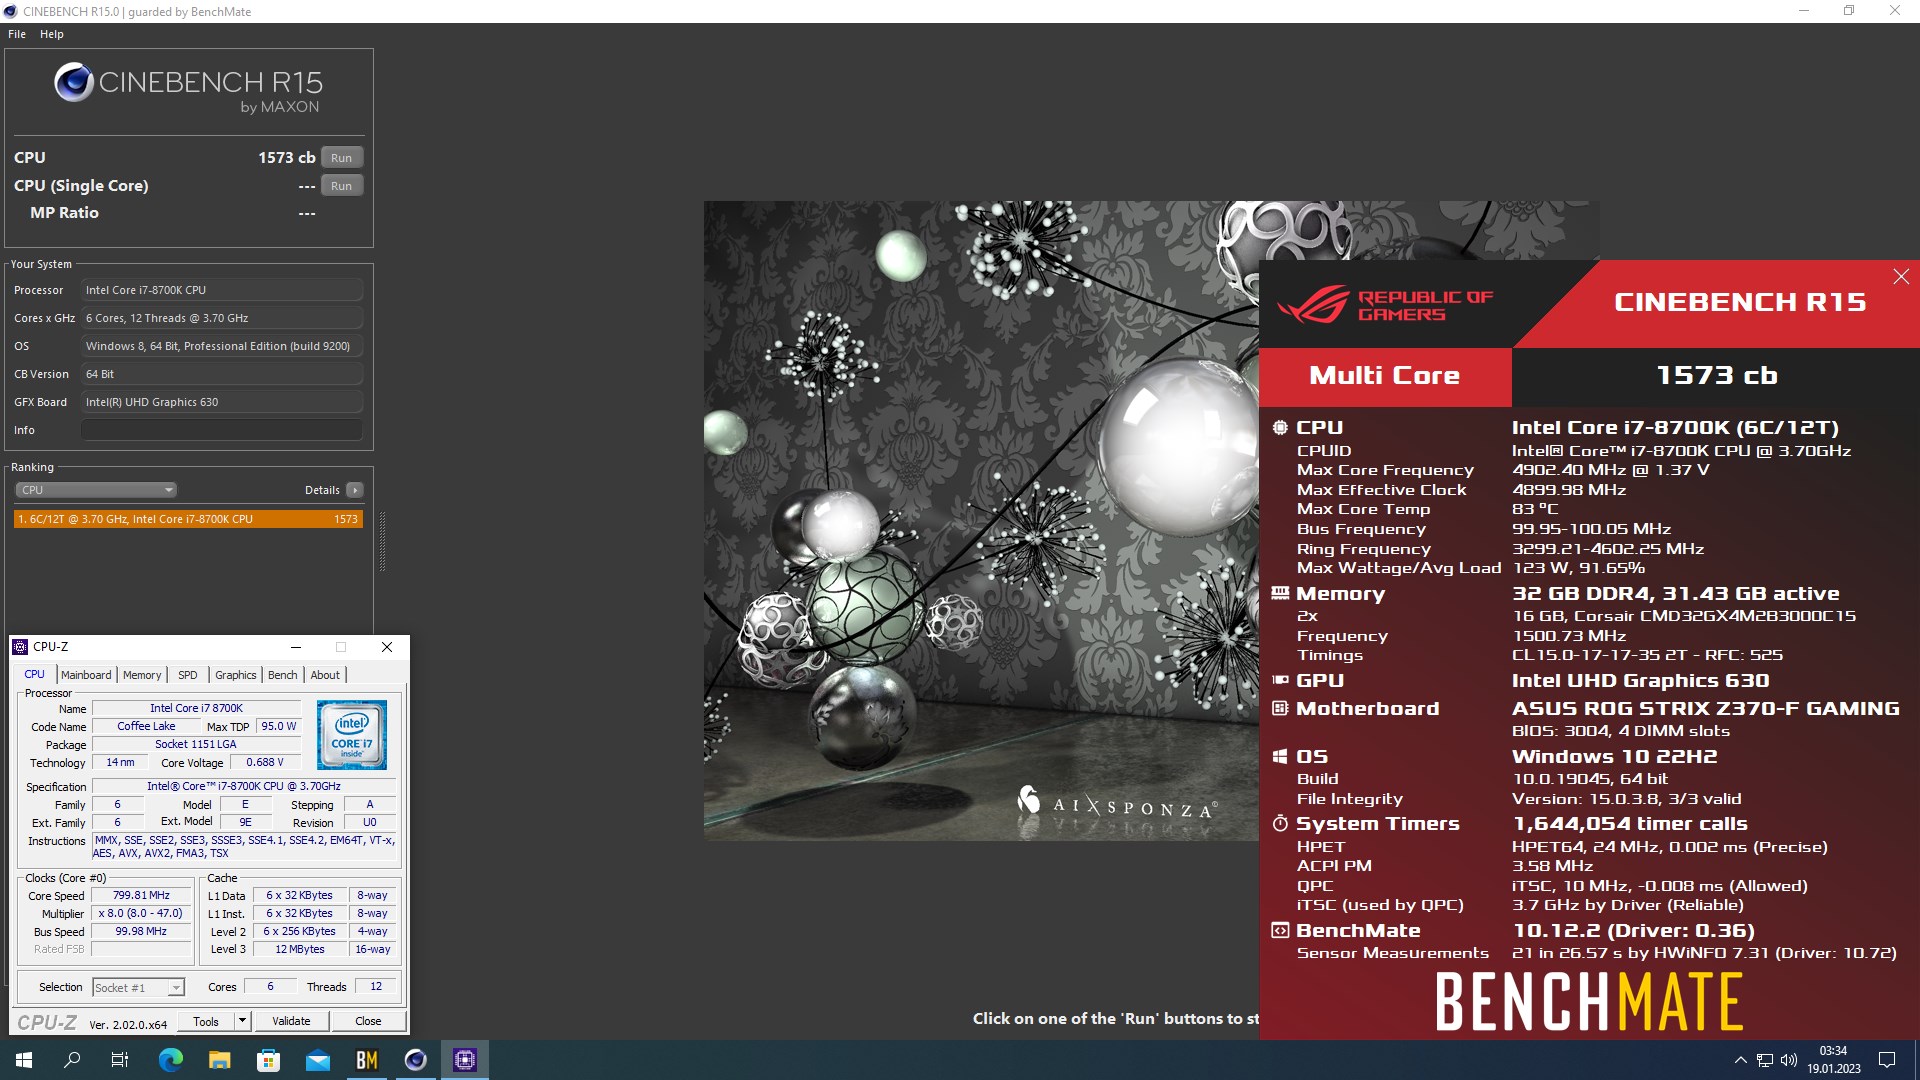Open Windows Search from the taskbar
This screenshot has width=1920, height=1080.
[72, 1060]
